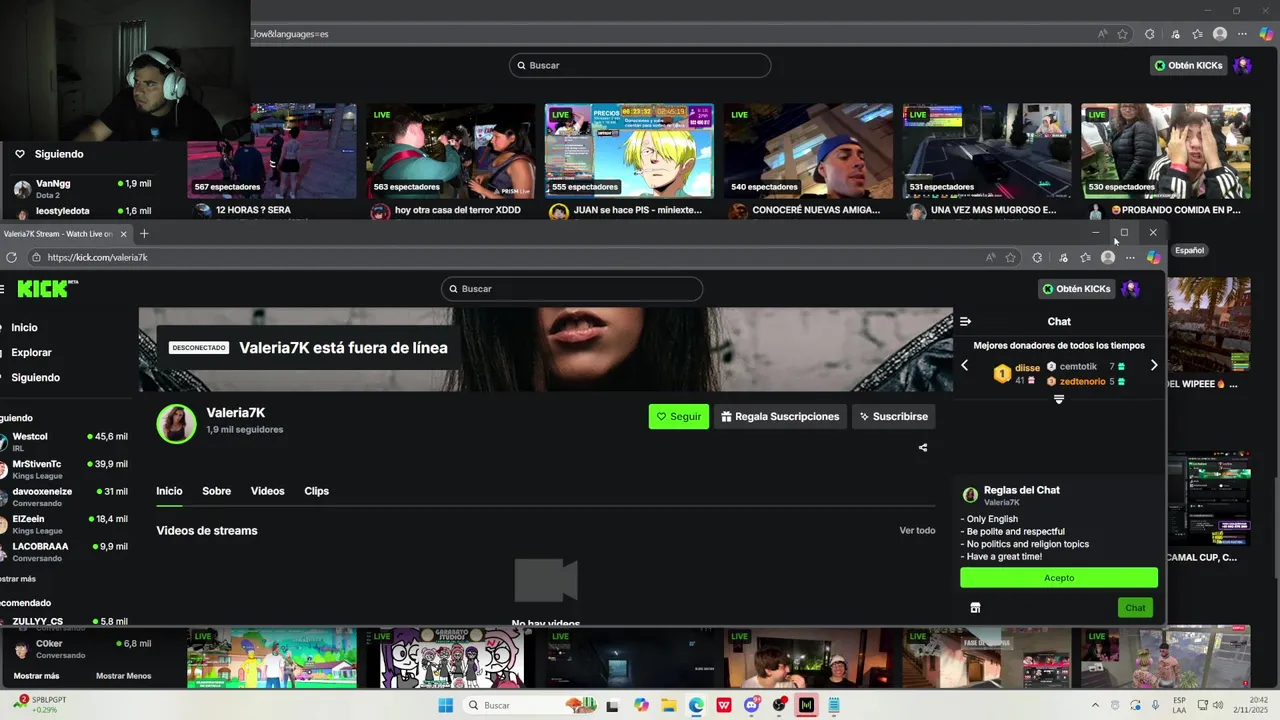Expand the top donors leaderboard chevron
This screenshot has height=720, width=1280.
(1059, 399)
